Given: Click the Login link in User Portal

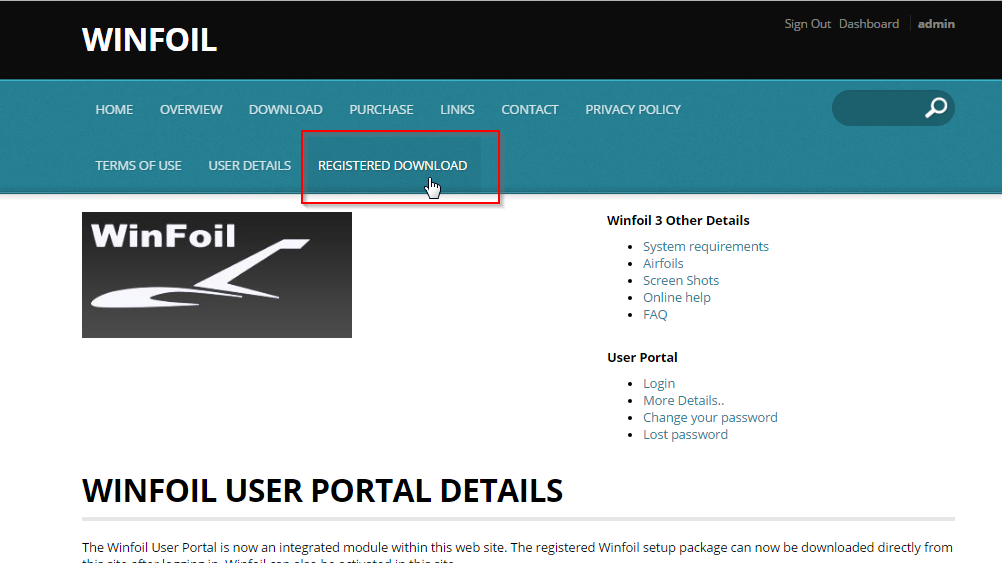Looking at the screenshot, I should click(659, 383).
